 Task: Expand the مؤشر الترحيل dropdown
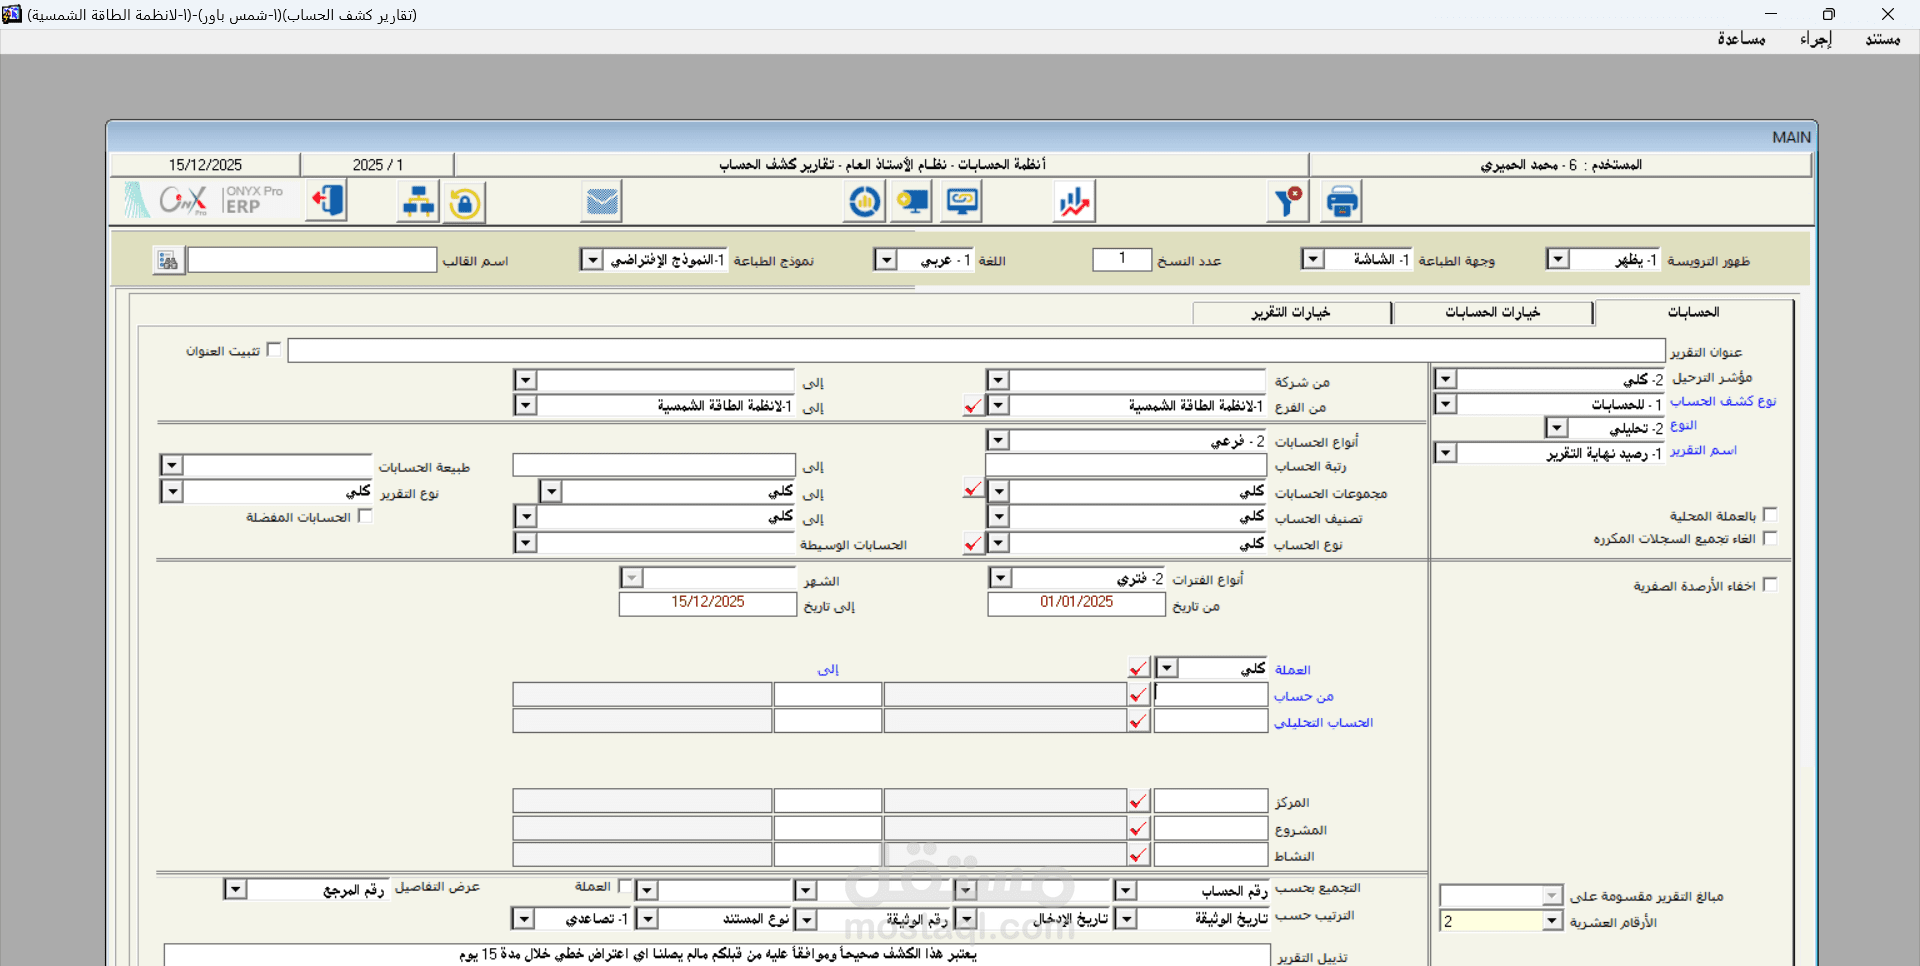click(x=1446, y=379)
